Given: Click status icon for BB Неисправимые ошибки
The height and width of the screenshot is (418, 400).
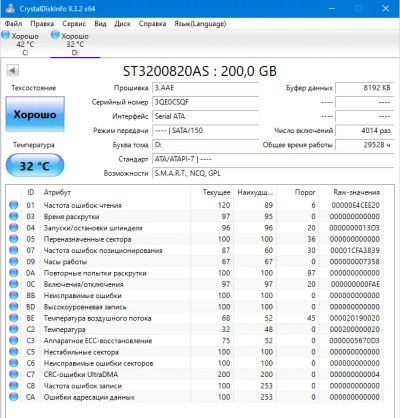Looking at the screenshot, I should [14, 296].
